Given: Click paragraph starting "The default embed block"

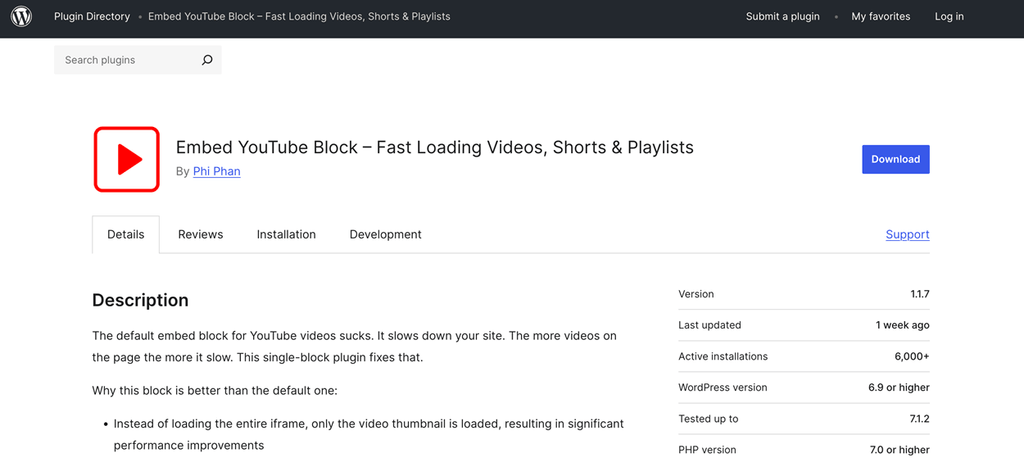Looking at the screenshot, I should click(355, 347).
